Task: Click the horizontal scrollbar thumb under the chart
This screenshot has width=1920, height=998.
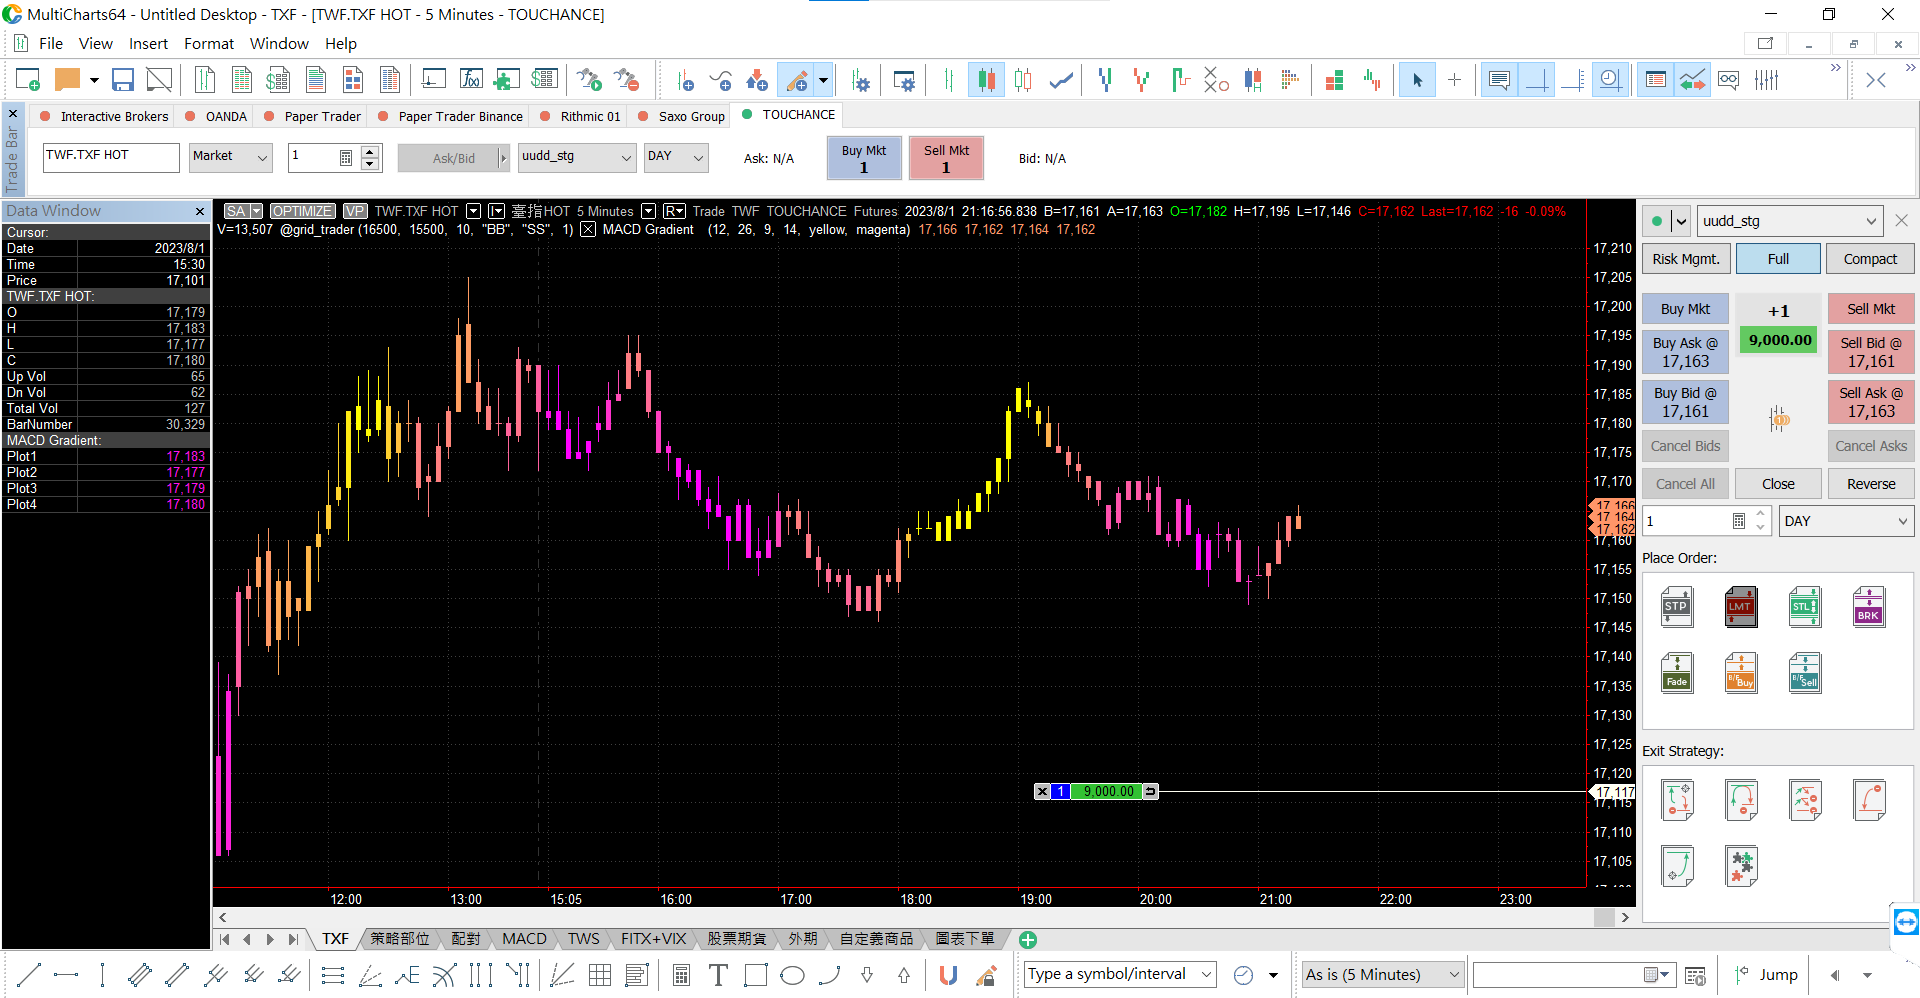Action: click(x=1604, y=917)
